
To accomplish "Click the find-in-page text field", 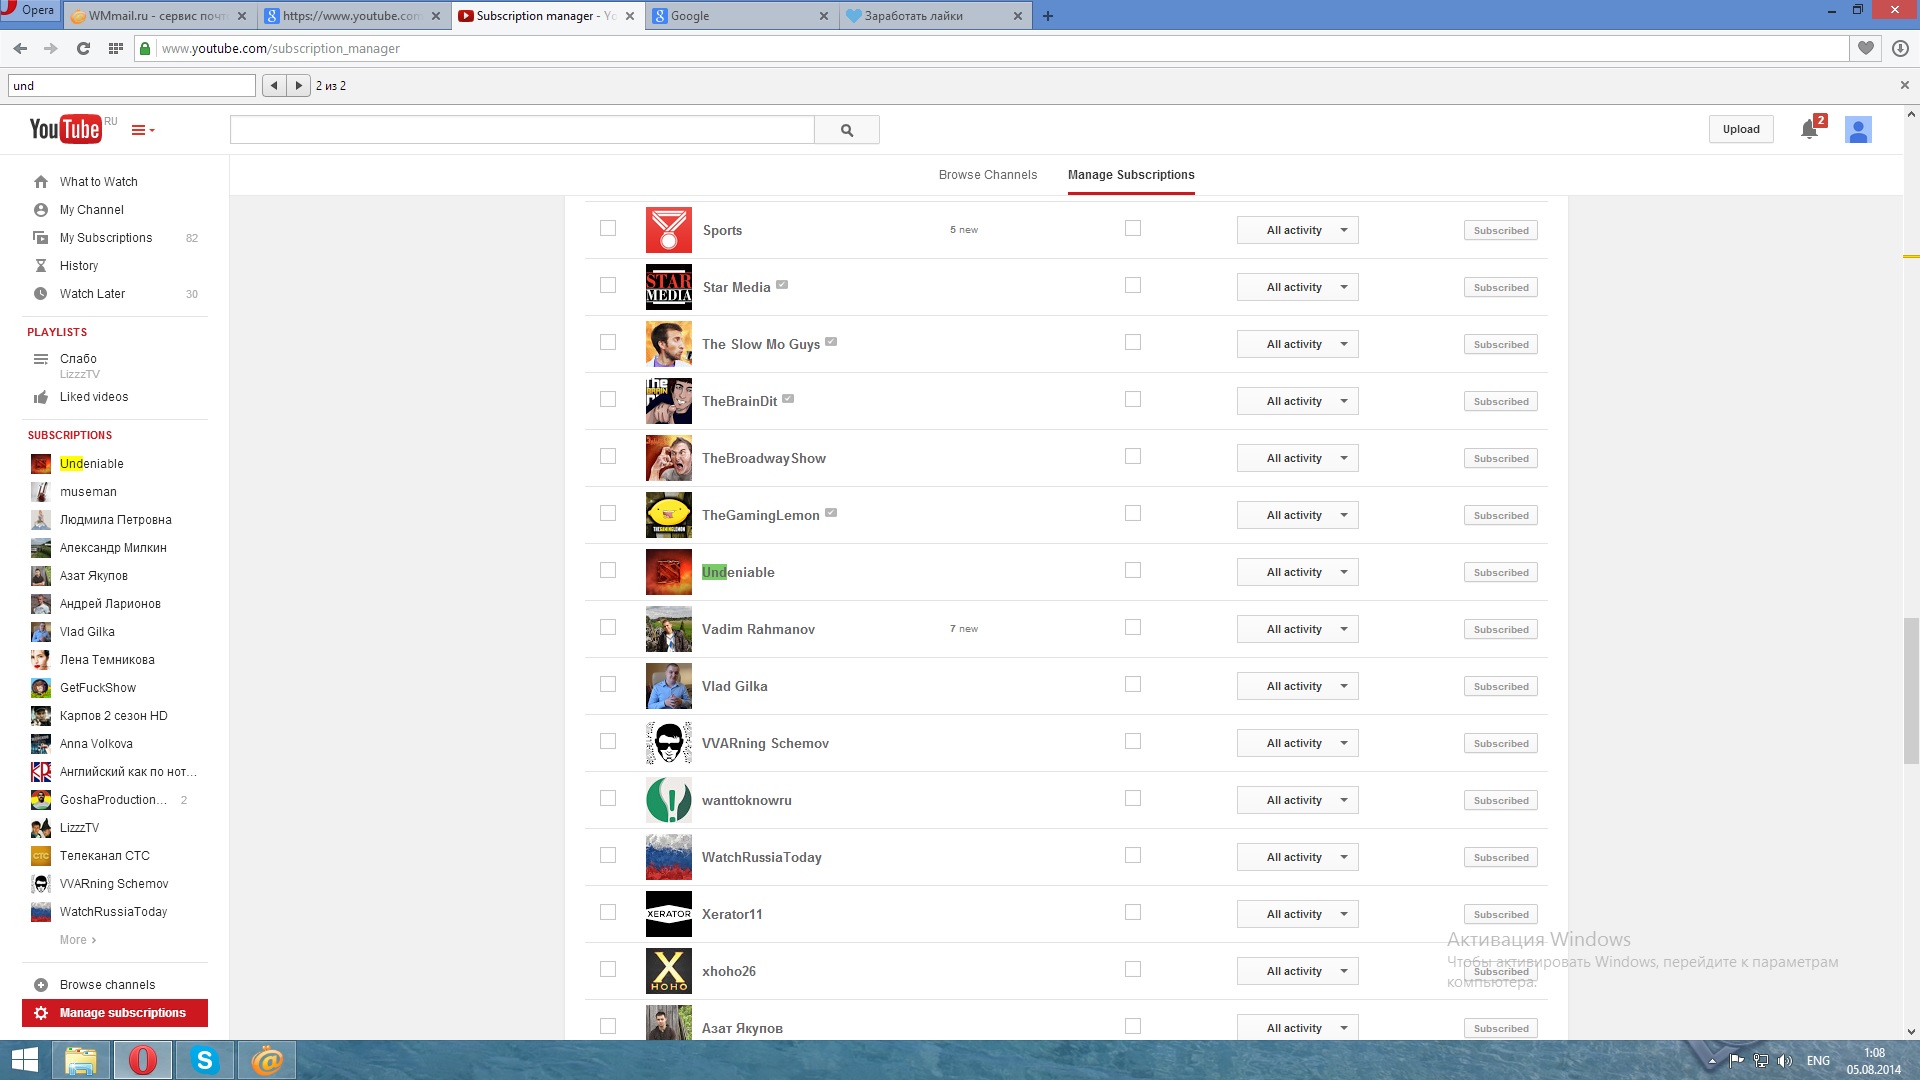I will pos(132,86).
